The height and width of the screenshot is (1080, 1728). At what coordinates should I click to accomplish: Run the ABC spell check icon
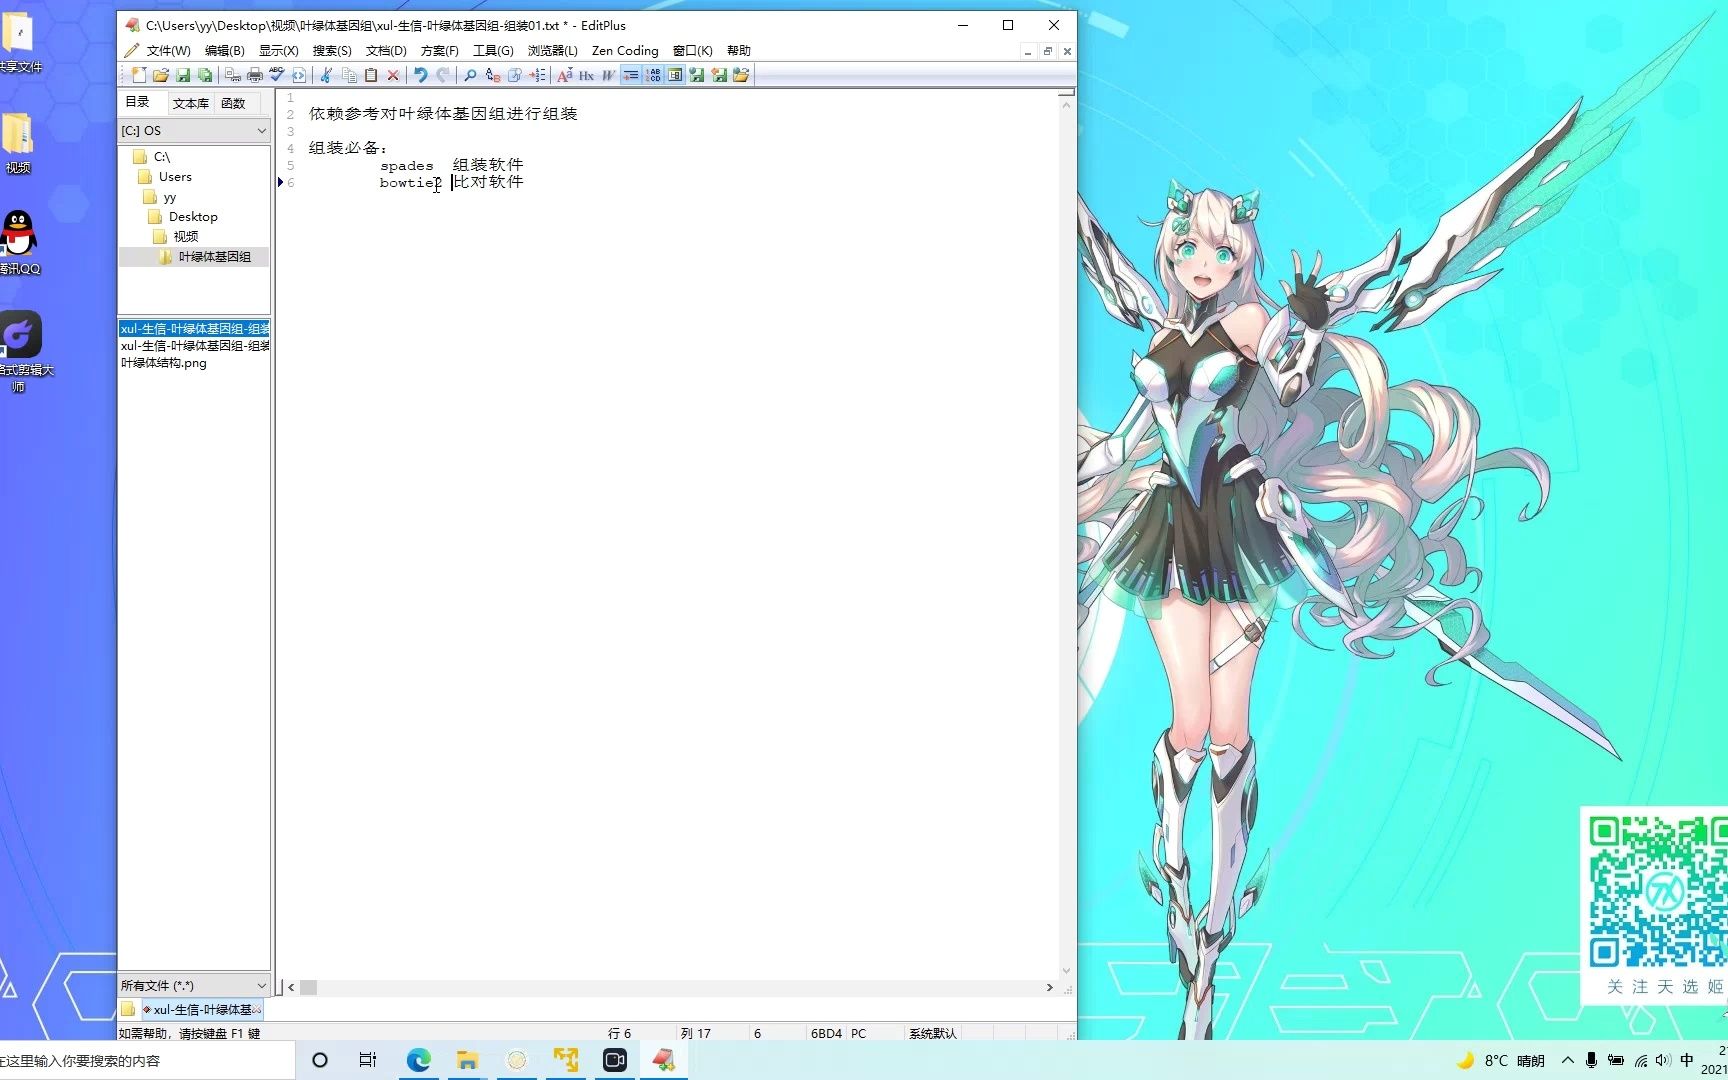(277, 75)
